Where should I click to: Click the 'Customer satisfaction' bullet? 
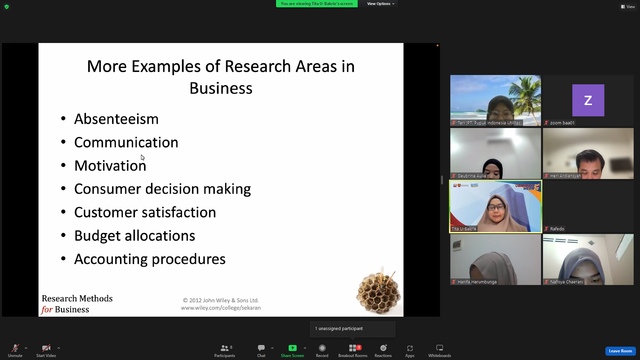pos(145,212)
